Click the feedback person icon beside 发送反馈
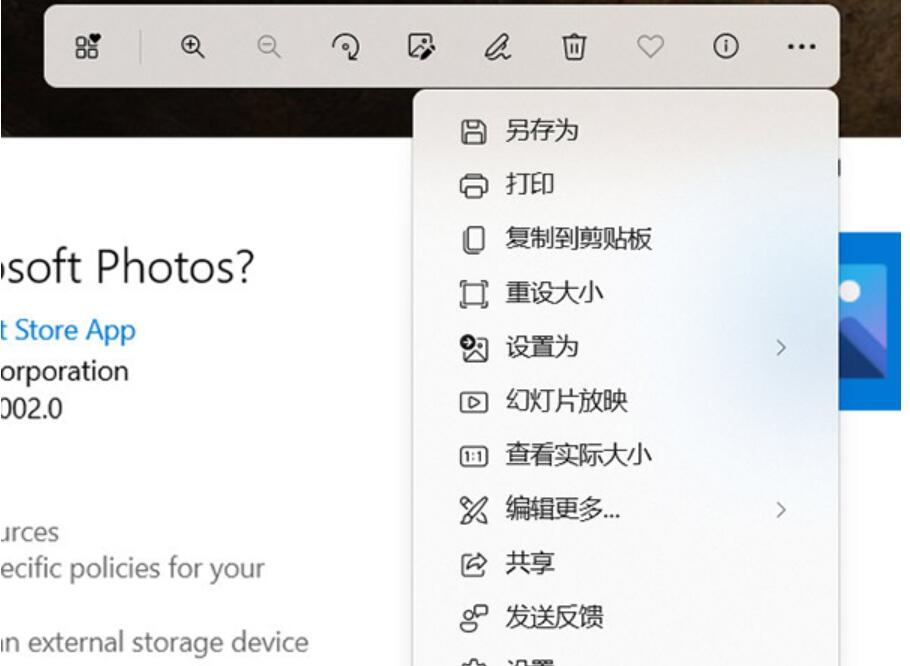 tap(474, 618)
